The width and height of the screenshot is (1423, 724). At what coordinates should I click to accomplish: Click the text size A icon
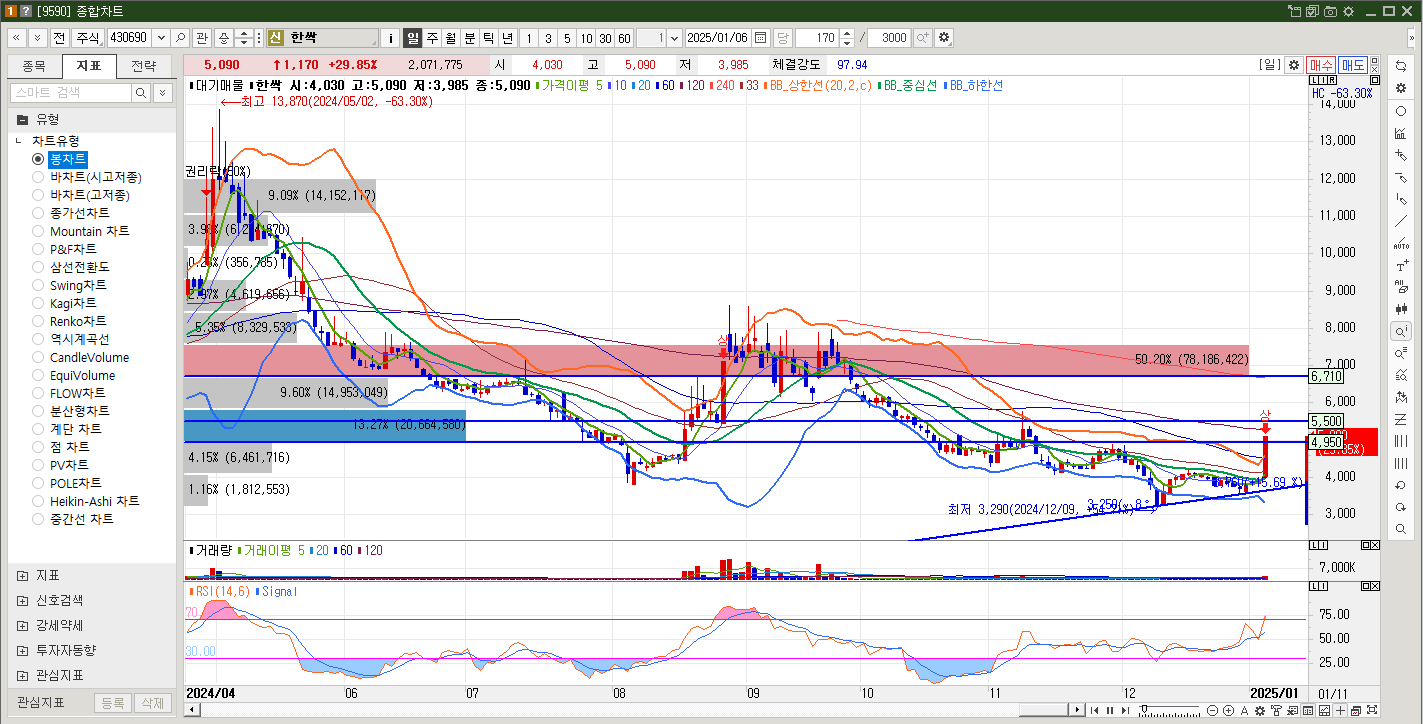1244,710
